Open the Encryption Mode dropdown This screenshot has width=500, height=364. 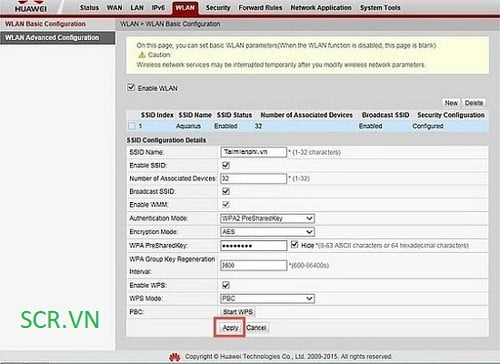coord(267,232)
